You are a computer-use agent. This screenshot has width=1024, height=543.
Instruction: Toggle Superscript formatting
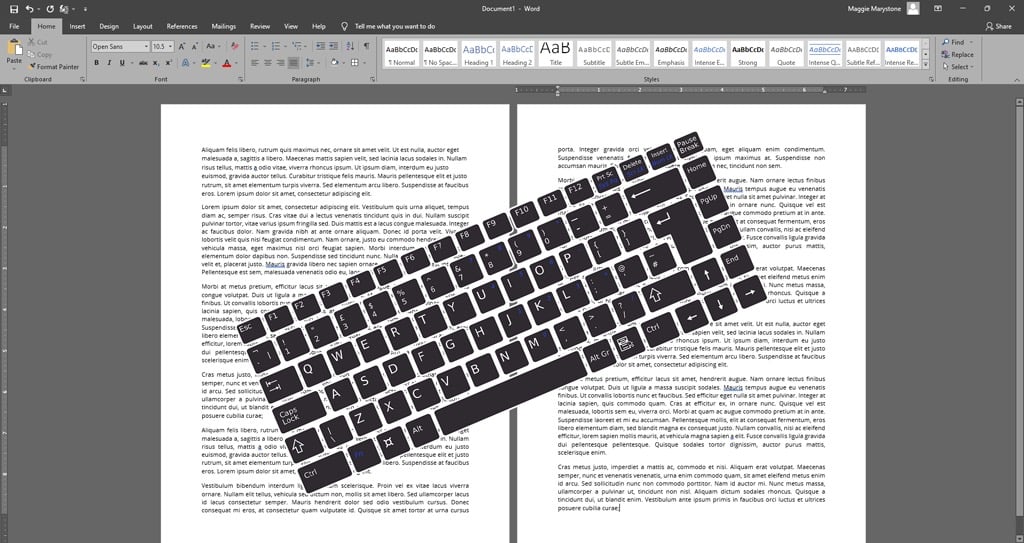[168, 63]
